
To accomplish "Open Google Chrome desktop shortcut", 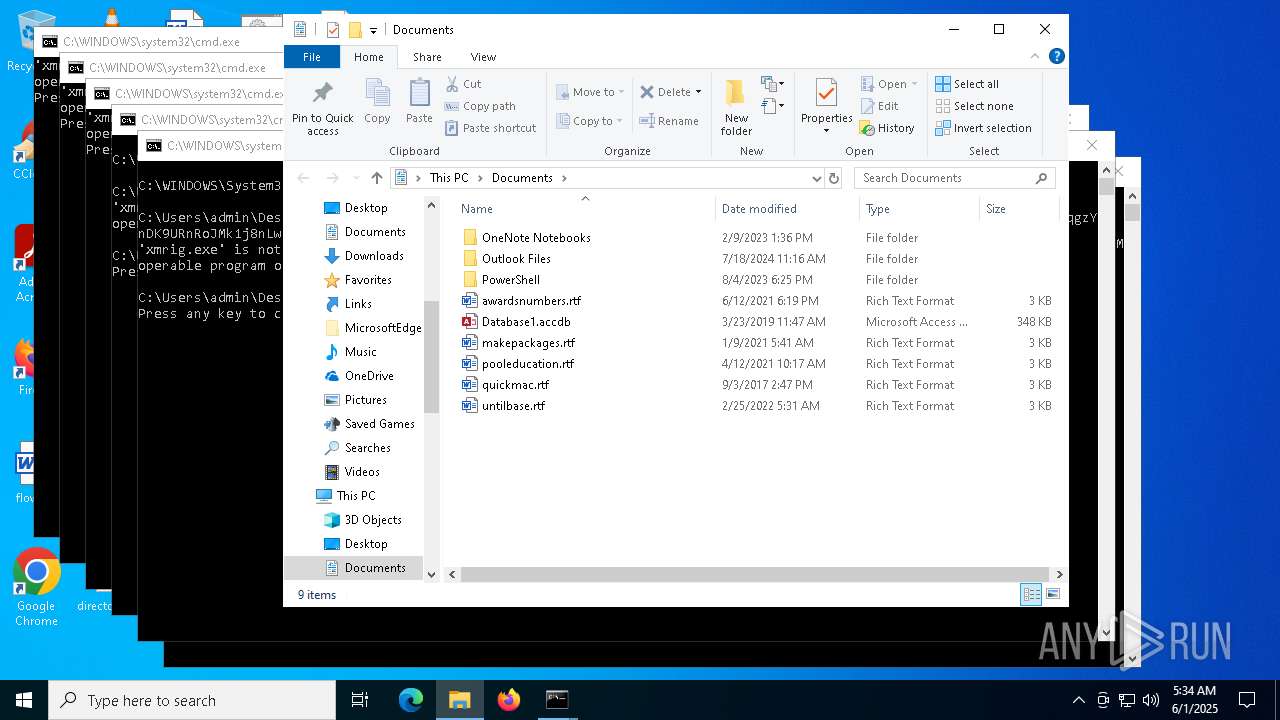I will point(36,588).
